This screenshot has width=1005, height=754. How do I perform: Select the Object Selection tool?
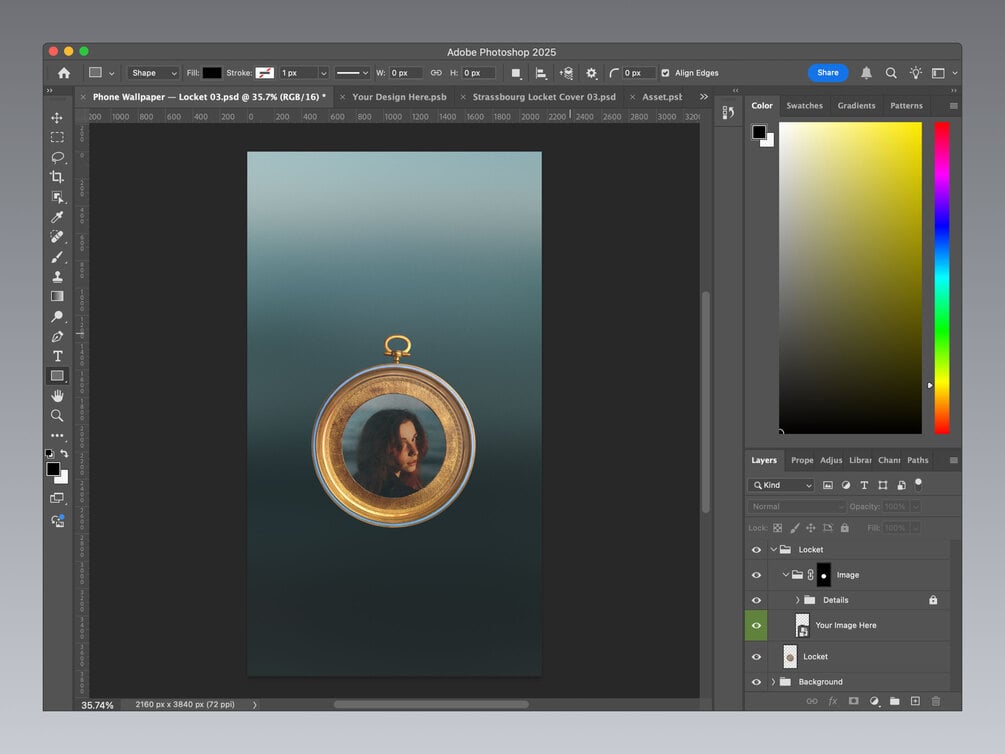click(x=57, y=197)
